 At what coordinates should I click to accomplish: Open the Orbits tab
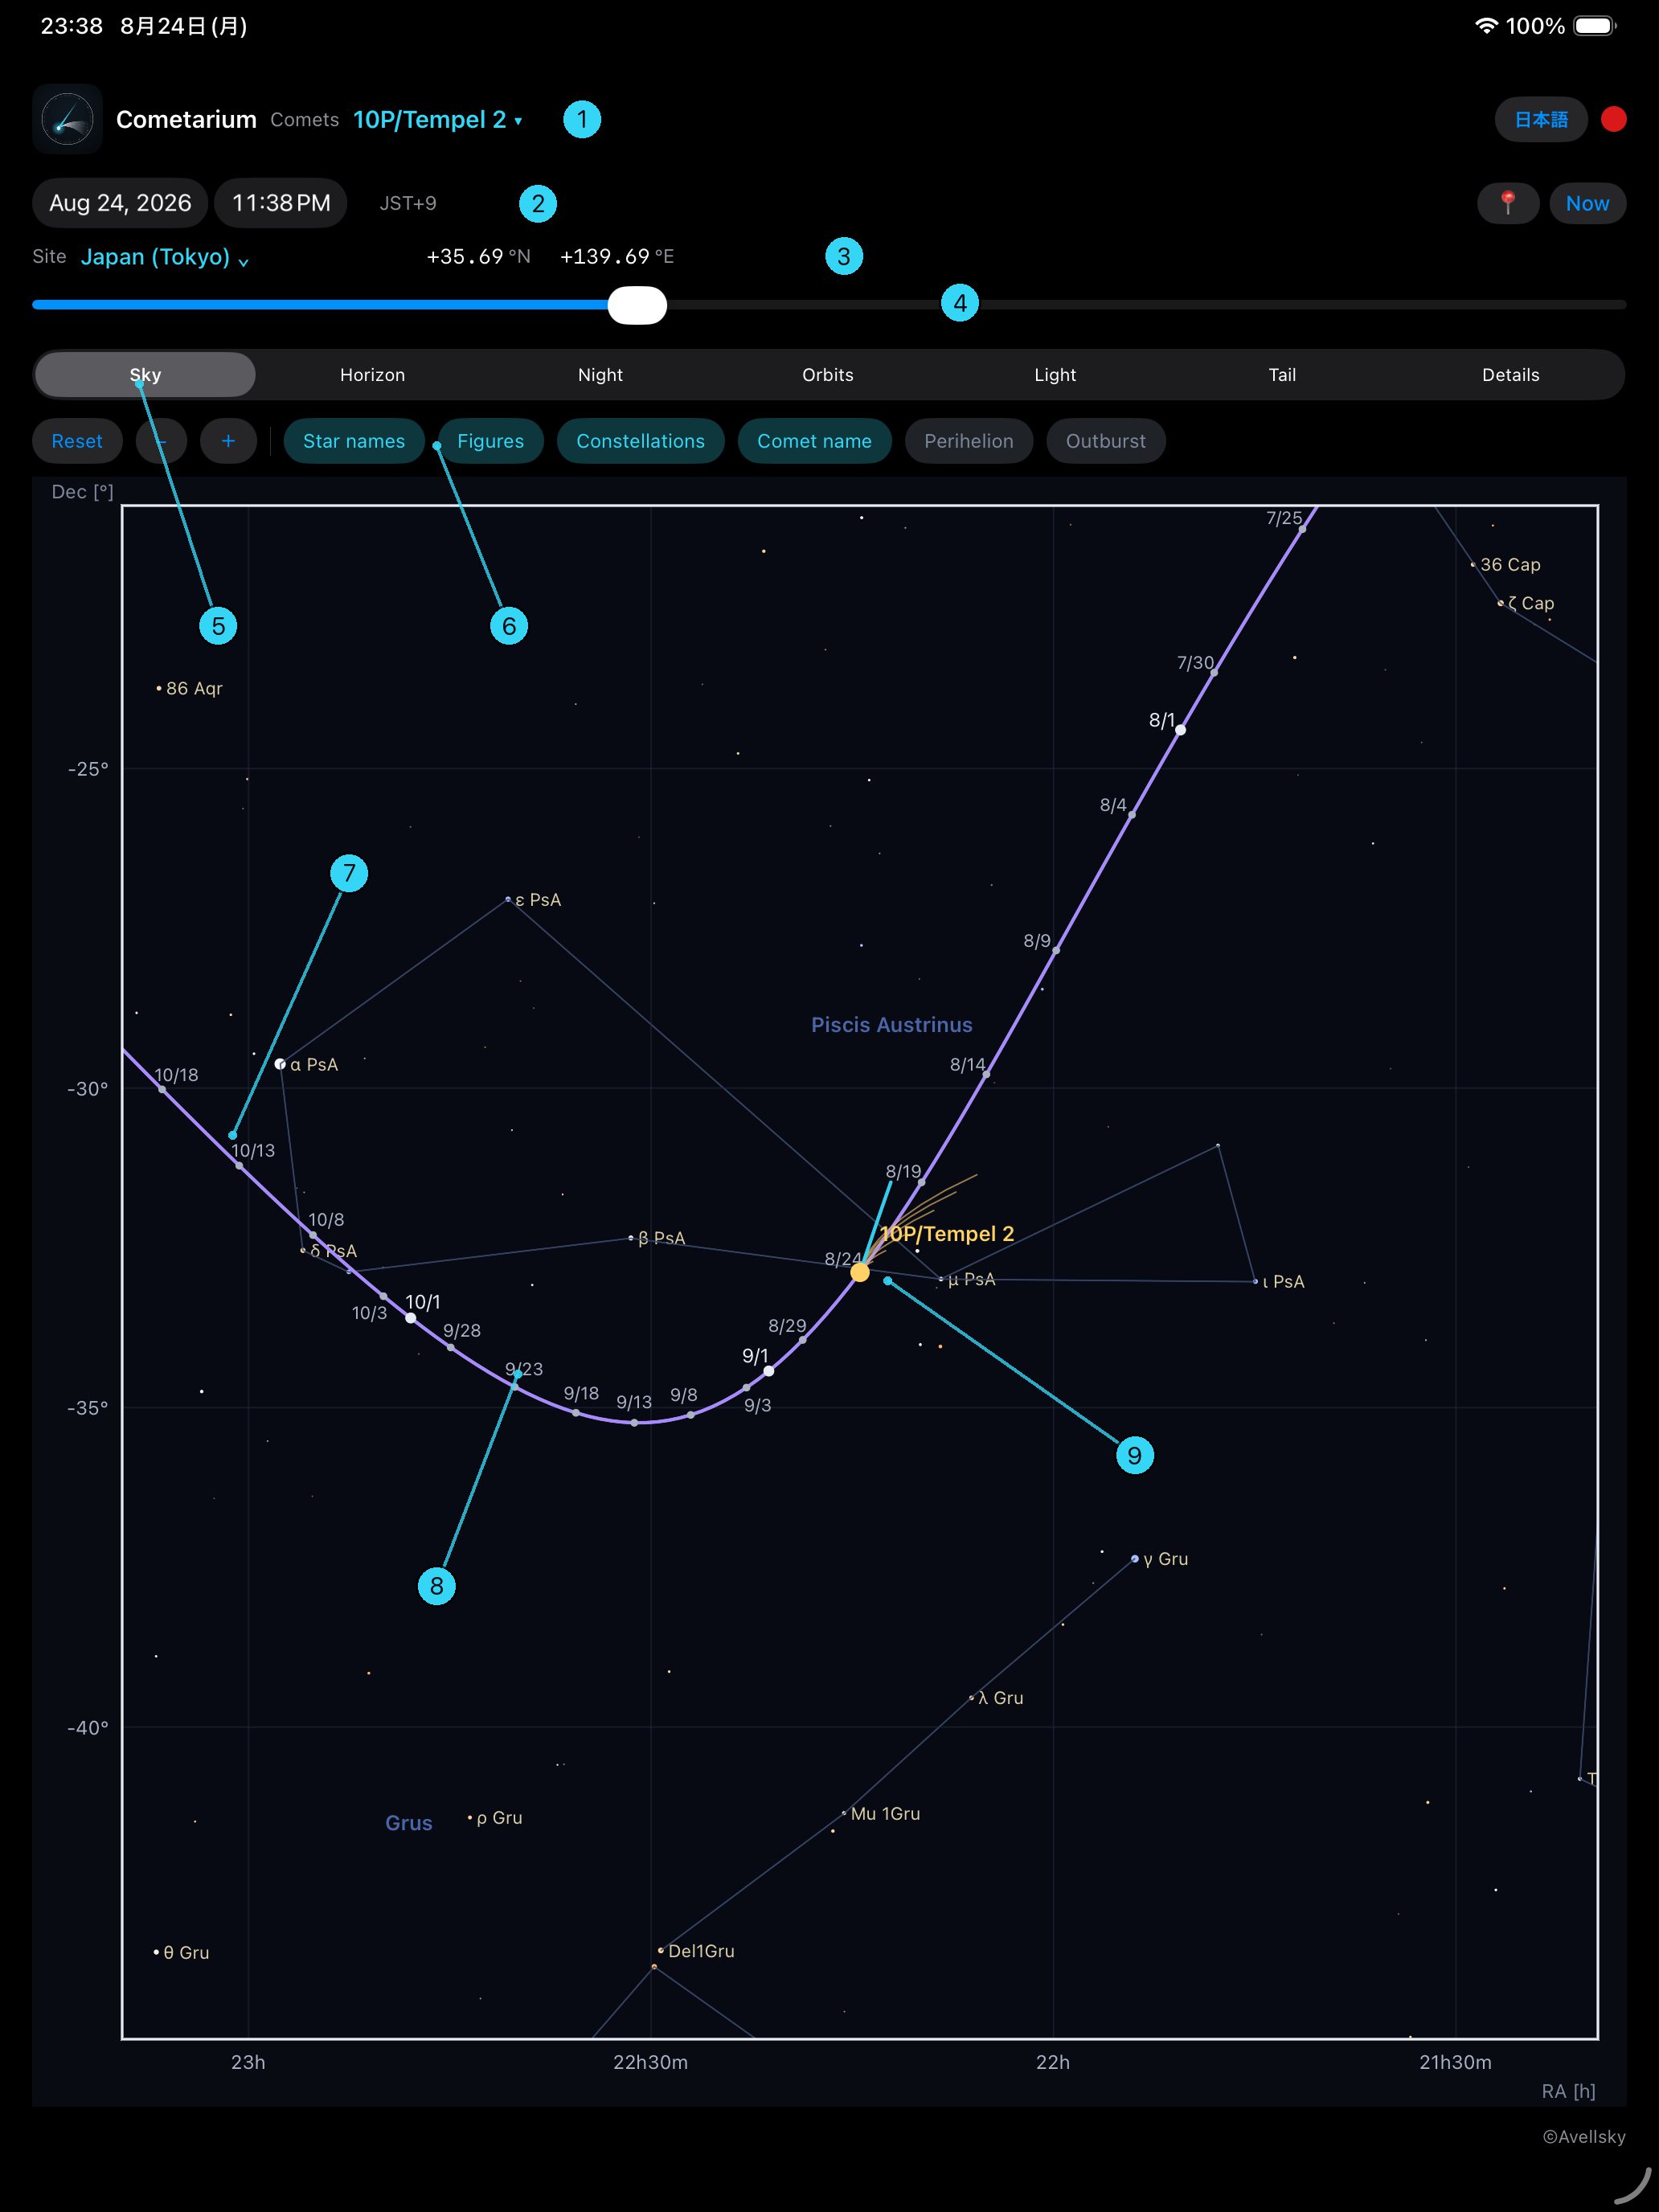click(828, 375)
